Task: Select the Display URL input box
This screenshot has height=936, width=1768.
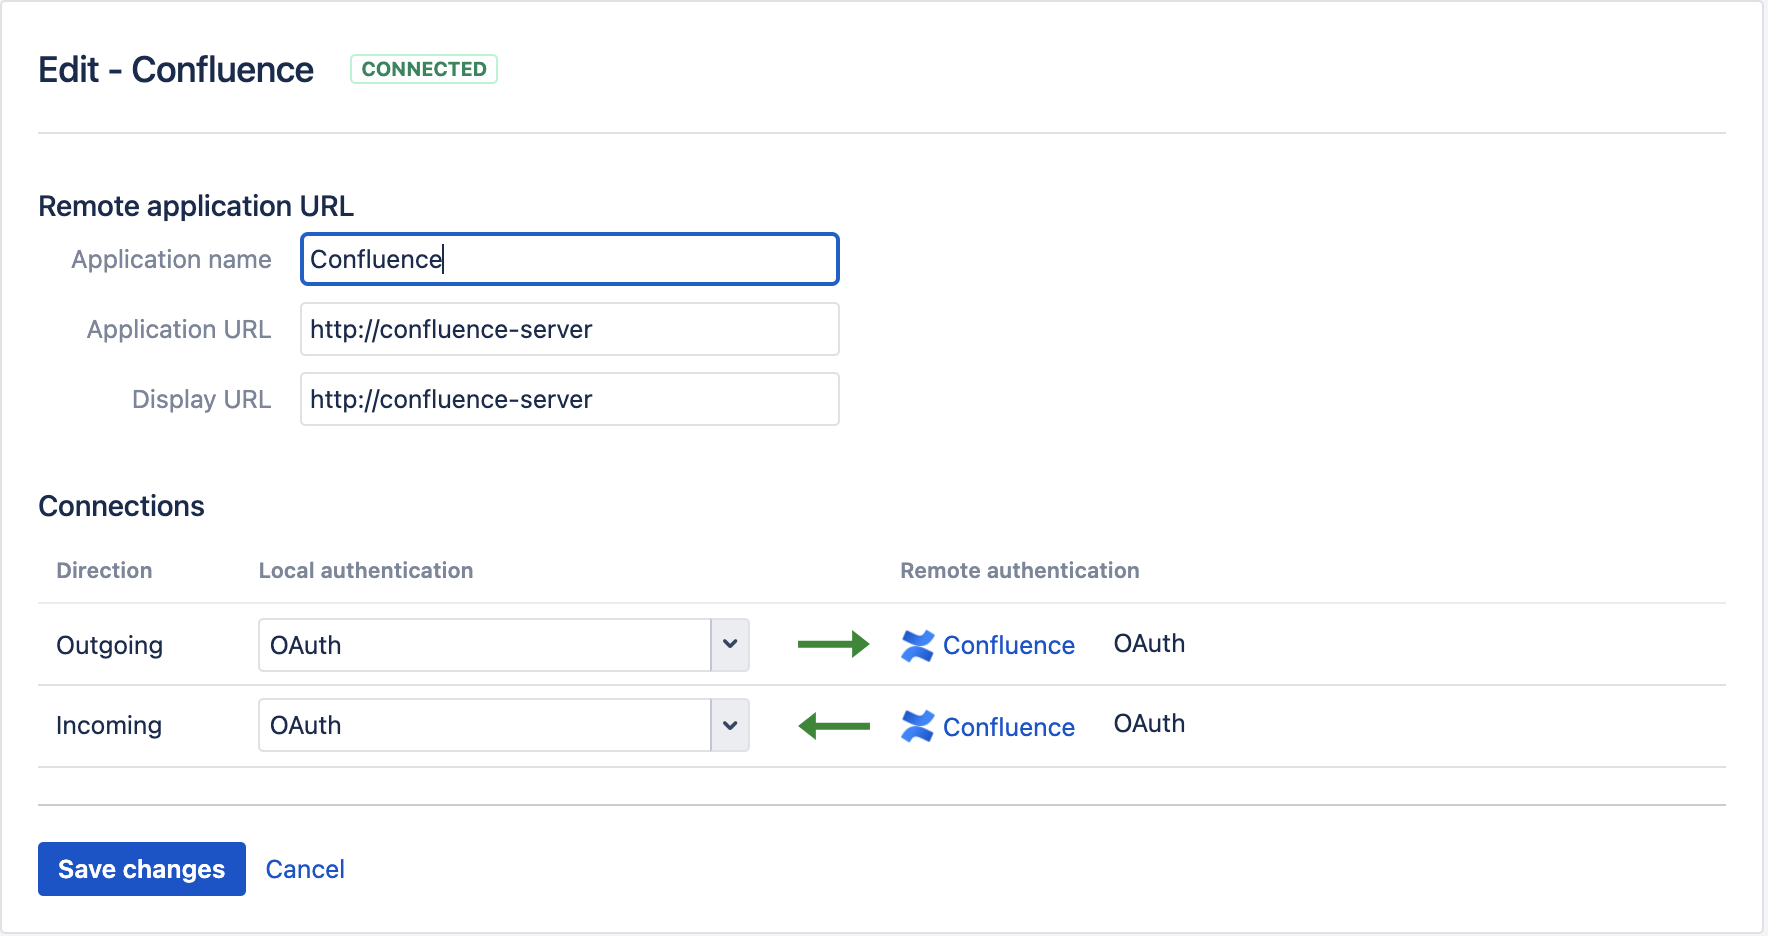Action: [569, 399]
